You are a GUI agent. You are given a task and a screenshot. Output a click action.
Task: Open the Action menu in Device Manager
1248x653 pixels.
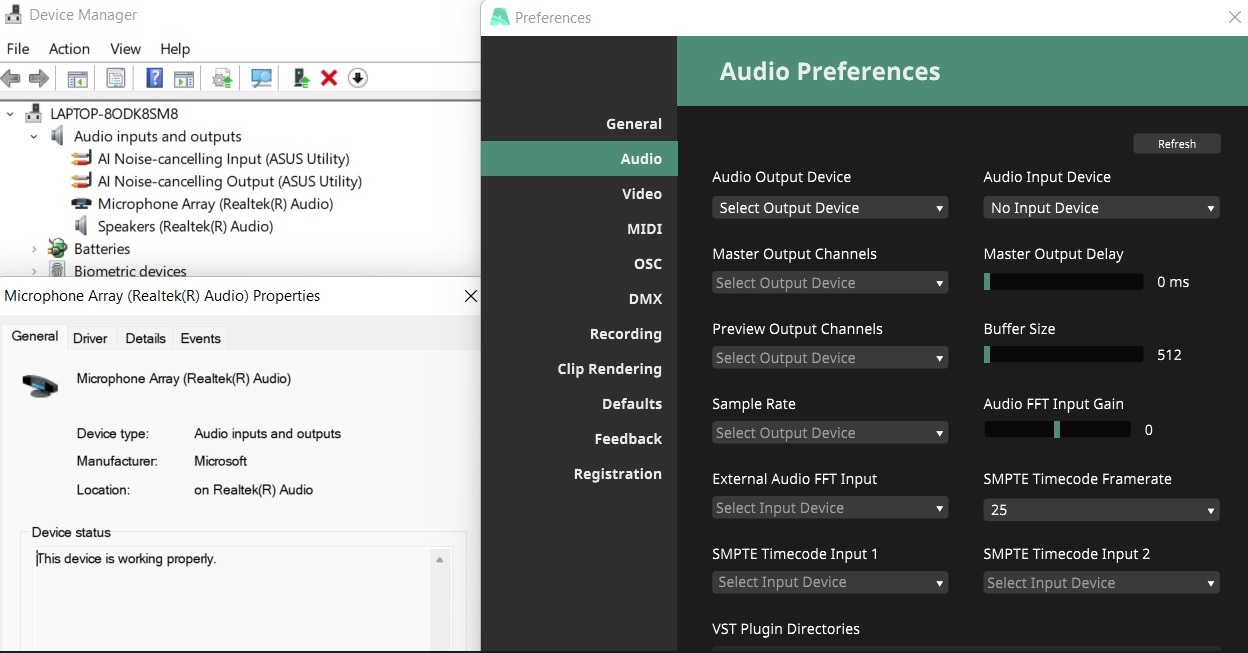click(69, 48)
